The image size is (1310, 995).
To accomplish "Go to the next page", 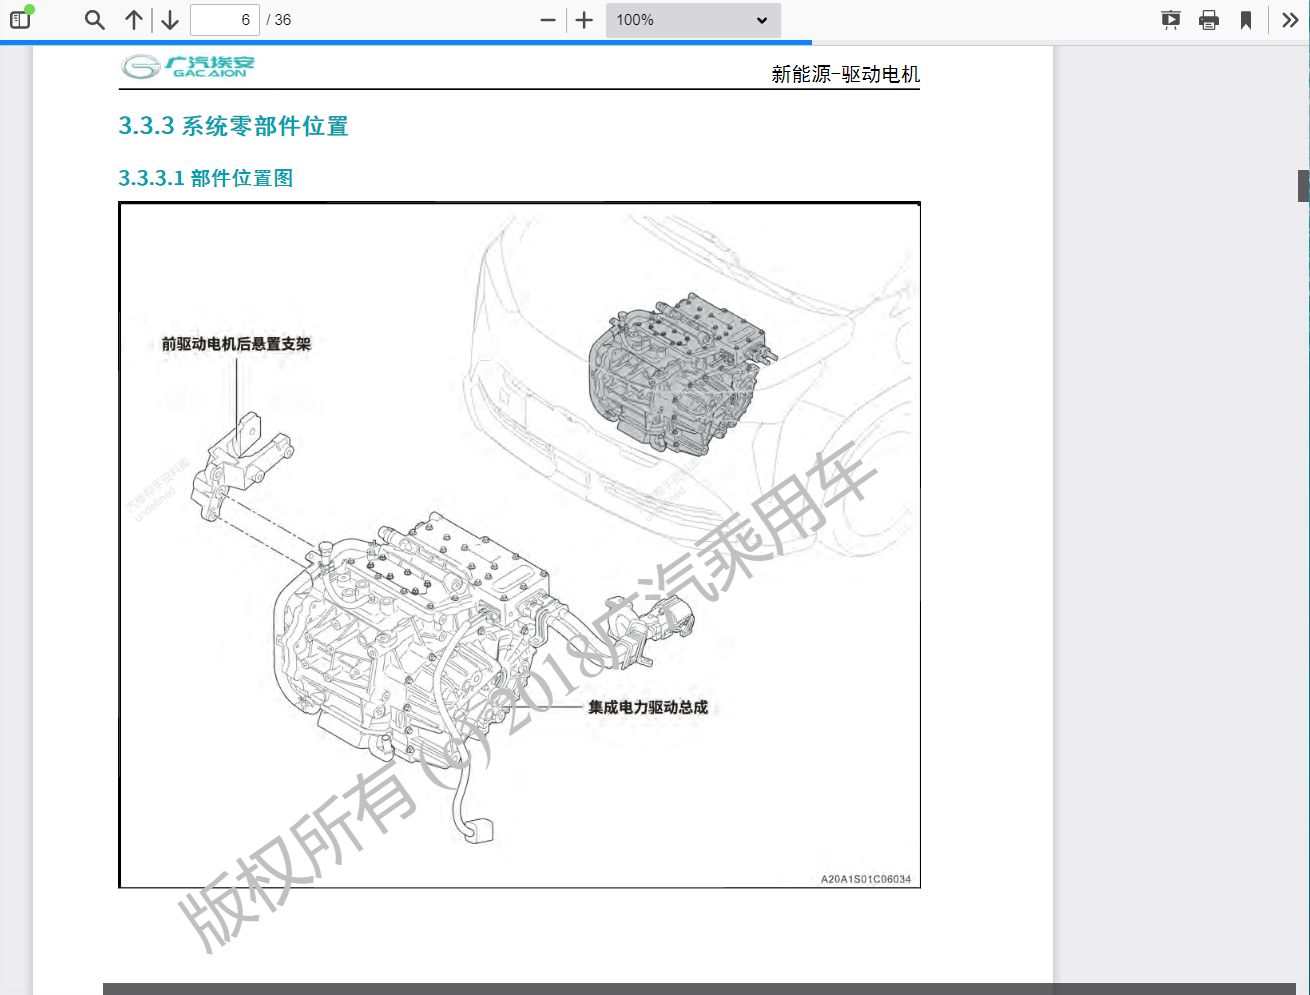I will pyautogui.click(x=169, y=19).
